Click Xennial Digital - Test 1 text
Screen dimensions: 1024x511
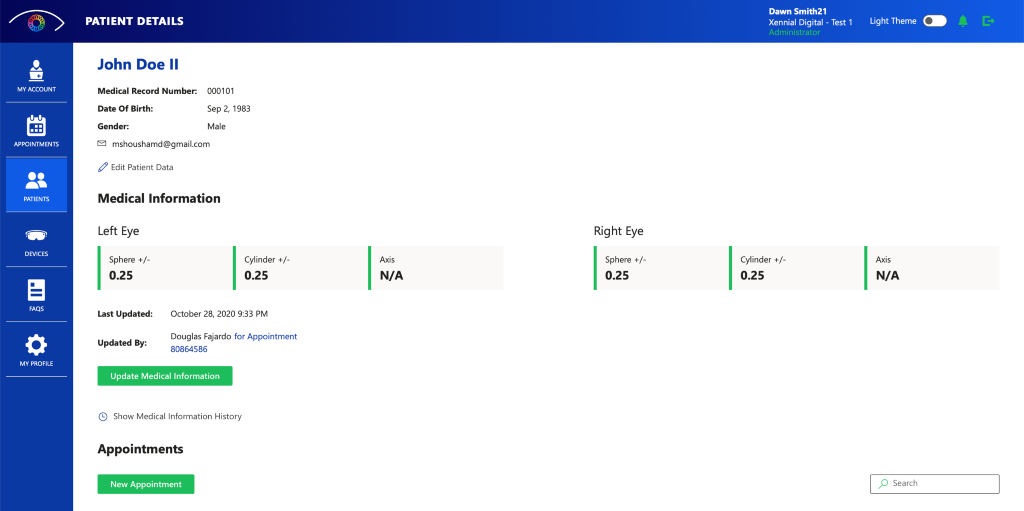click(810, 22)
